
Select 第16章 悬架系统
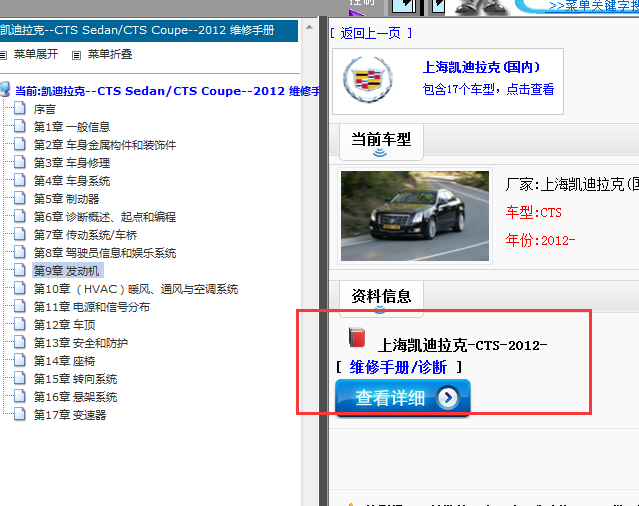tap(75, 397)
